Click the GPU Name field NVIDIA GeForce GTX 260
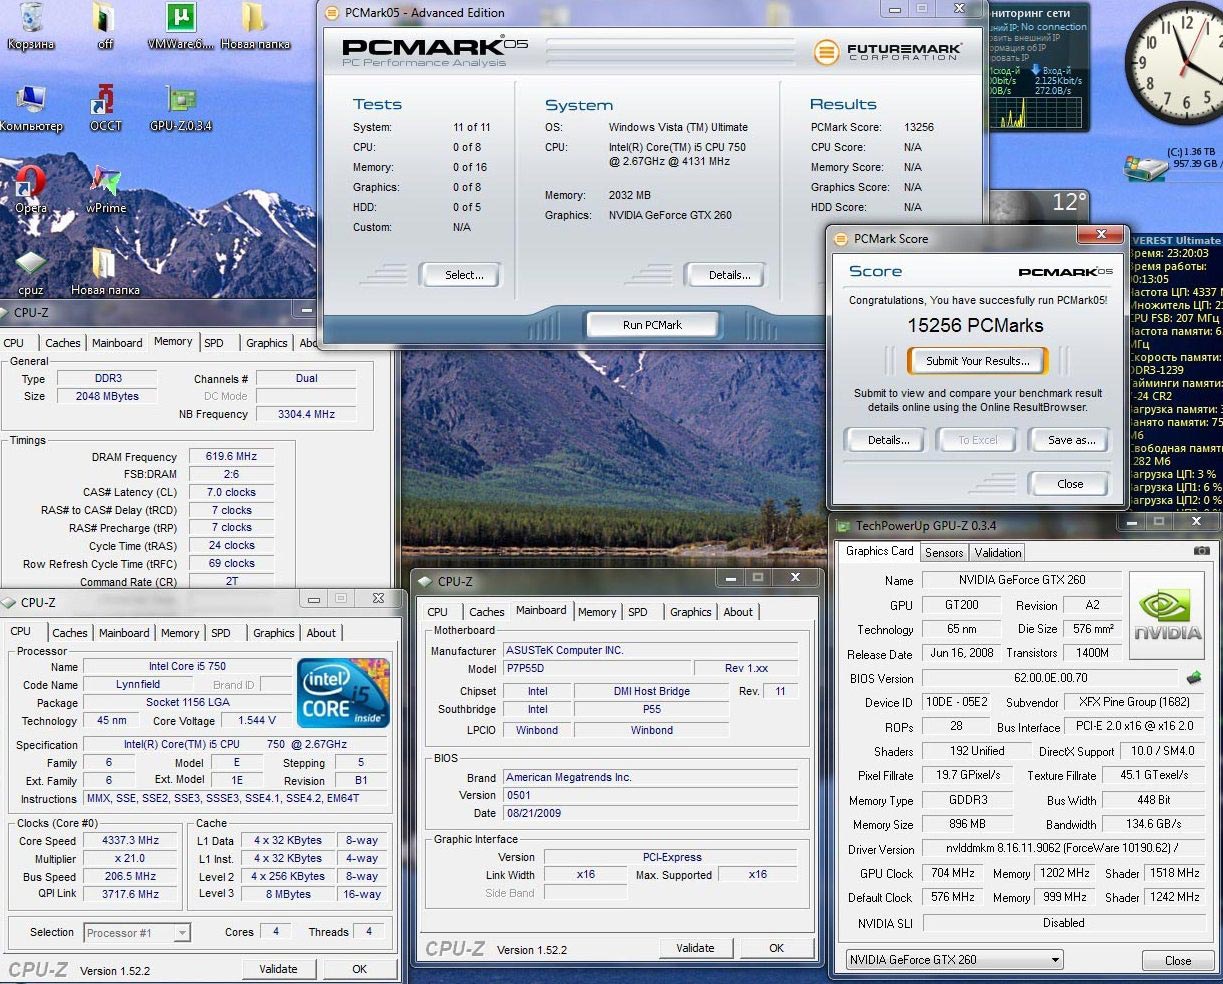Screen dimensions: 1223x984 1022,580
